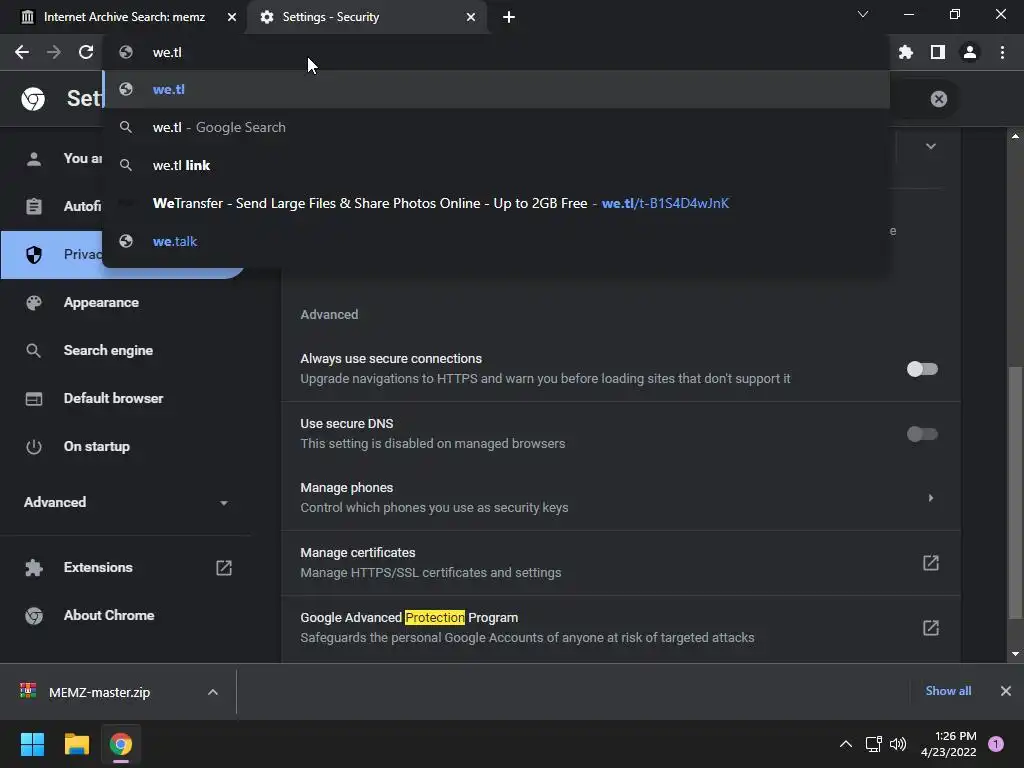Click the About Chrome logo icon
1024x768 pixels.
tap(33, 615)
